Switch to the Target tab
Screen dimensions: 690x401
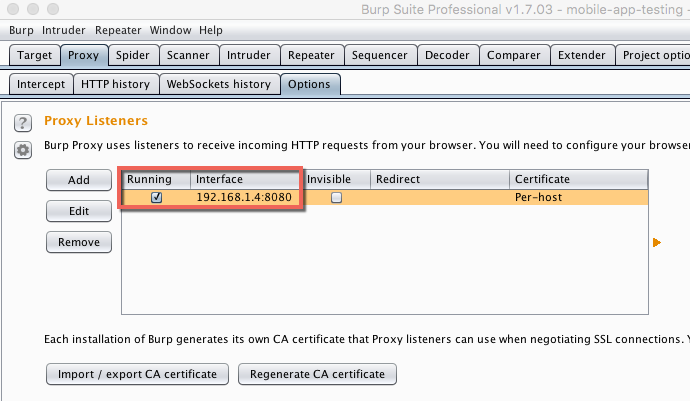click(x=34, y=55)
